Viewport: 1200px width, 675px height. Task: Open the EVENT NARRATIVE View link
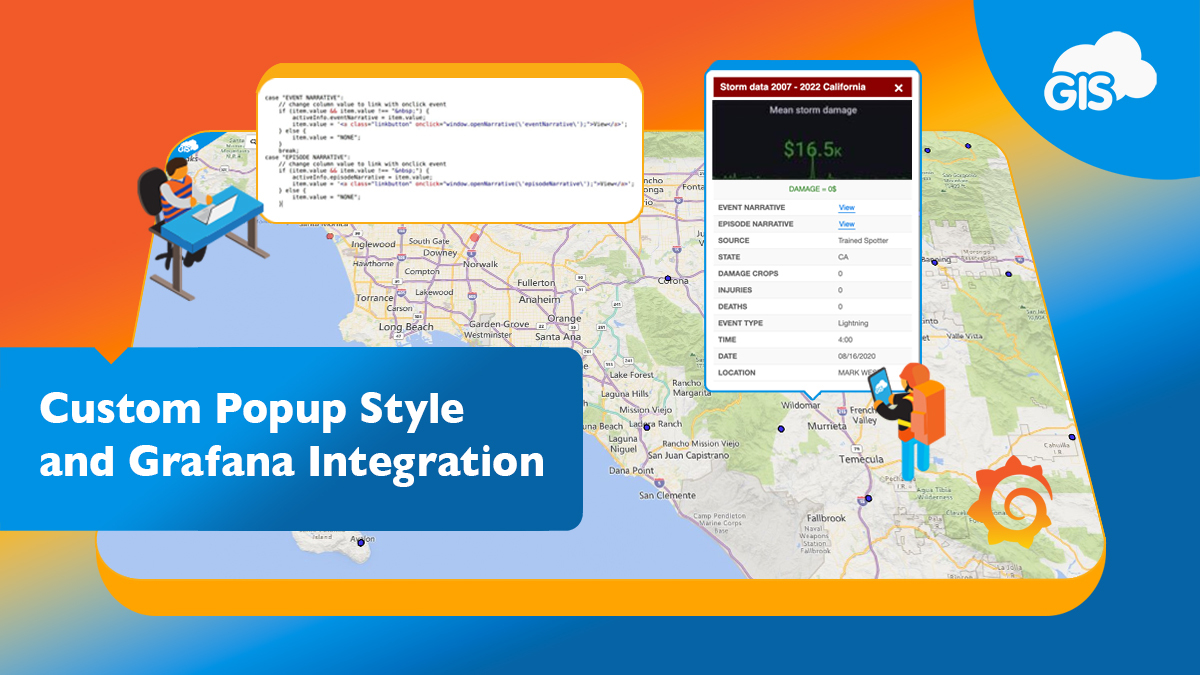pyautogui.click(x=846, y=207)
